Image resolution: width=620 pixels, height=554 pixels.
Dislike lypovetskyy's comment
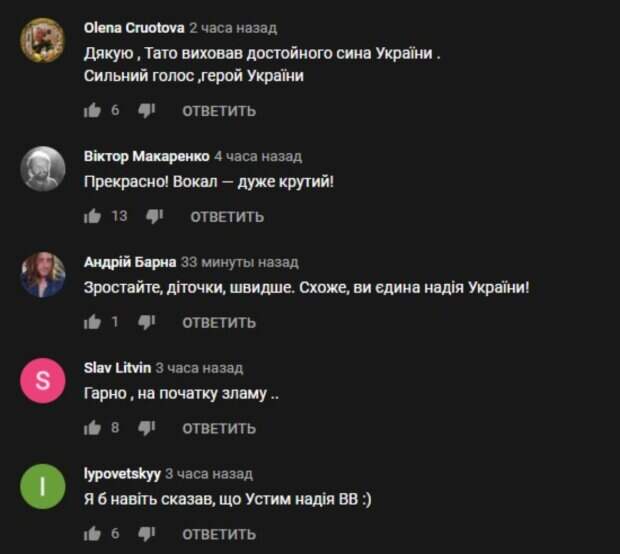pyautogui.click(x=147, y=534)
